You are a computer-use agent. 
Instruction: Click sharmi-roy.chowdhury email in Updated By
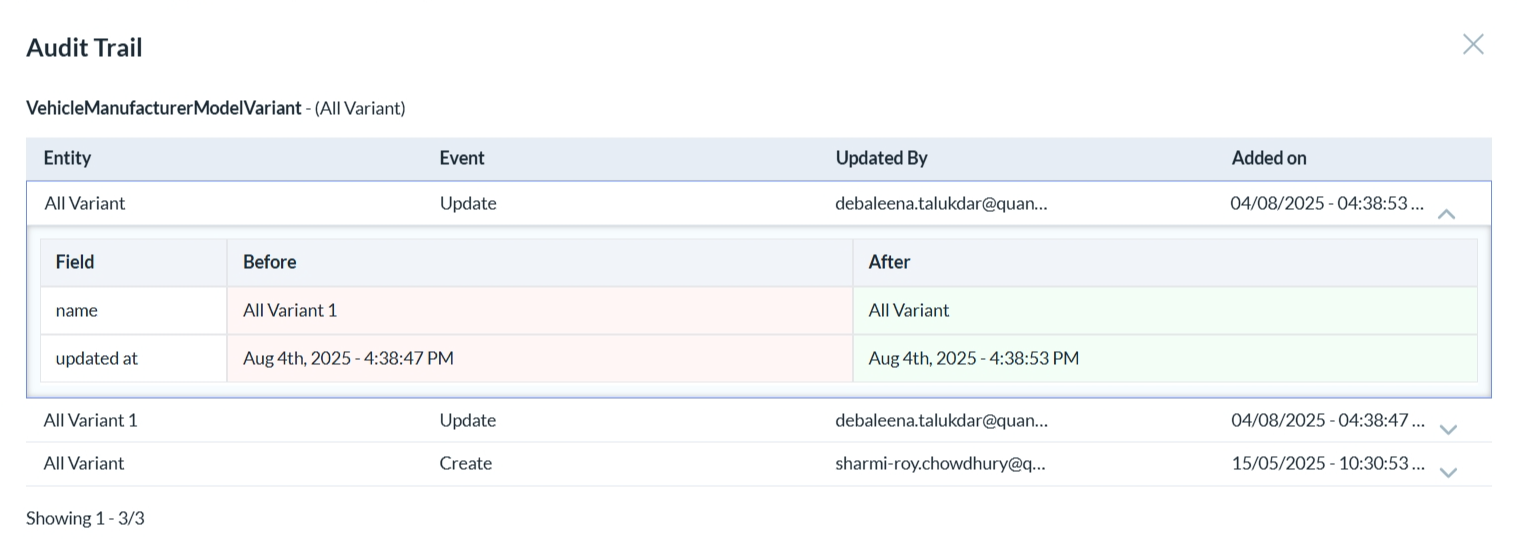940,463
